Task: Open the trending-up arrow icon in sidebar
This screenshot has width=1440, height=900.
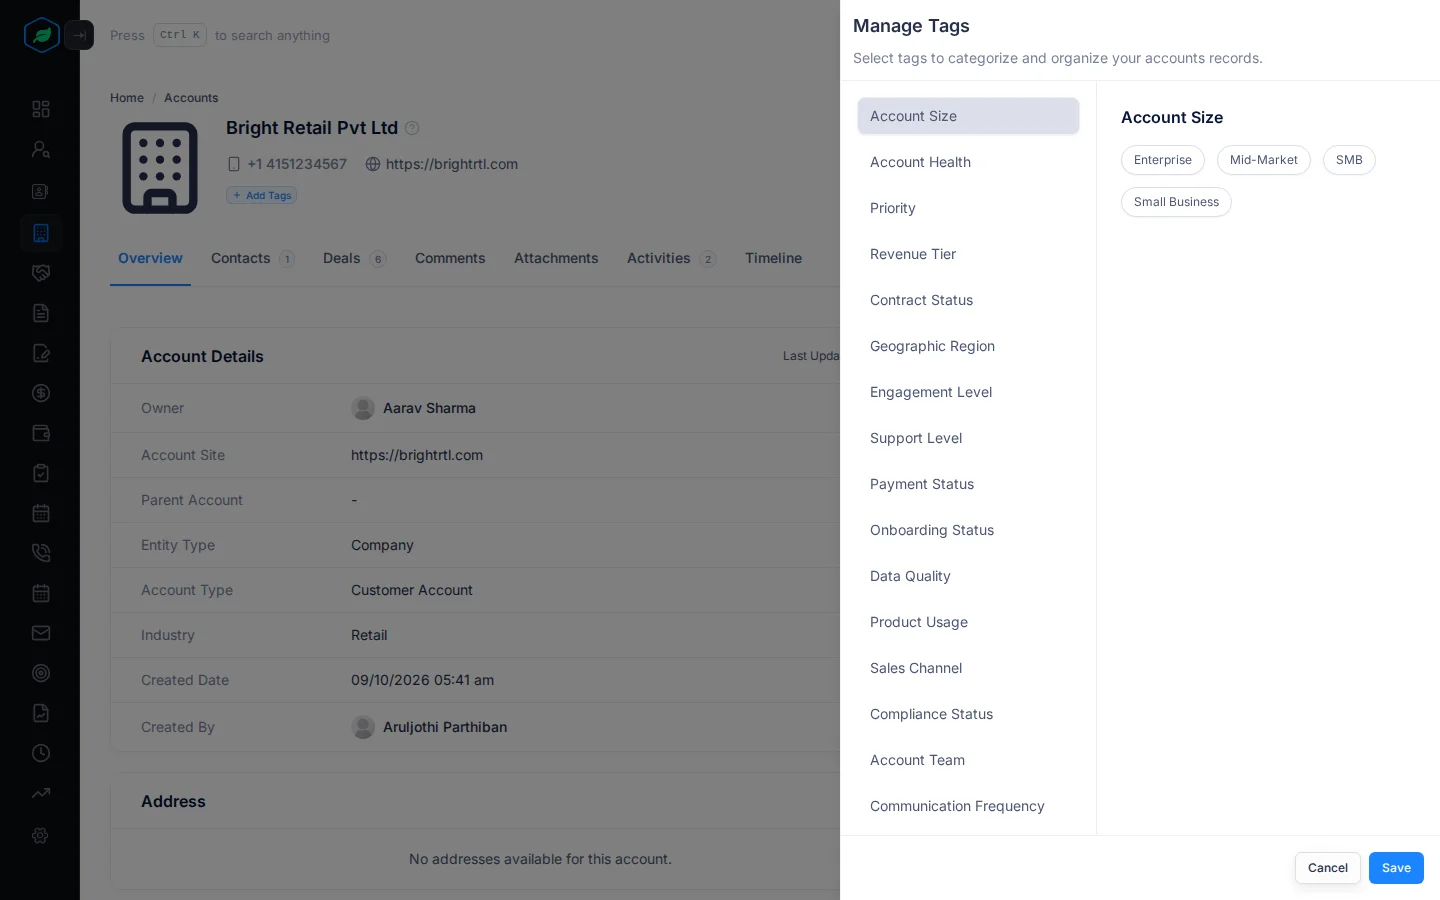Action: click(x=41, y=793)
